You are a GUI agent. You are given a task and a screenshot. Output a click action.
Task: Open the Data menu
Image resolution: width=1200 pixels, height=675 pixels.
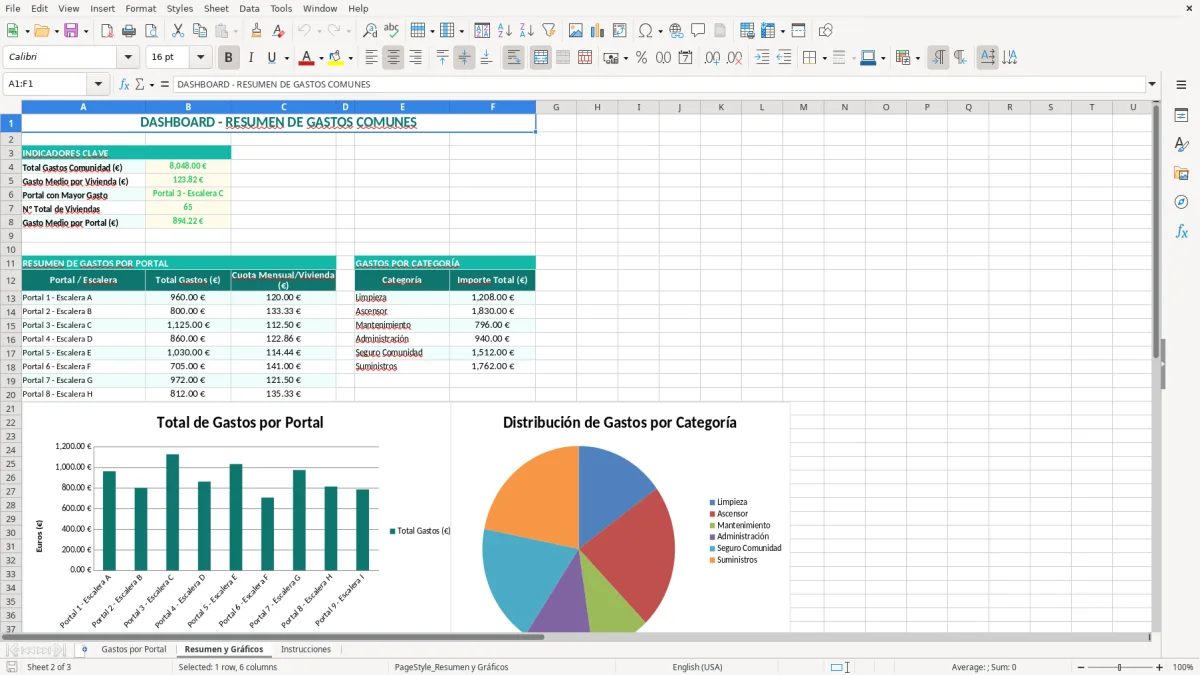249,8
